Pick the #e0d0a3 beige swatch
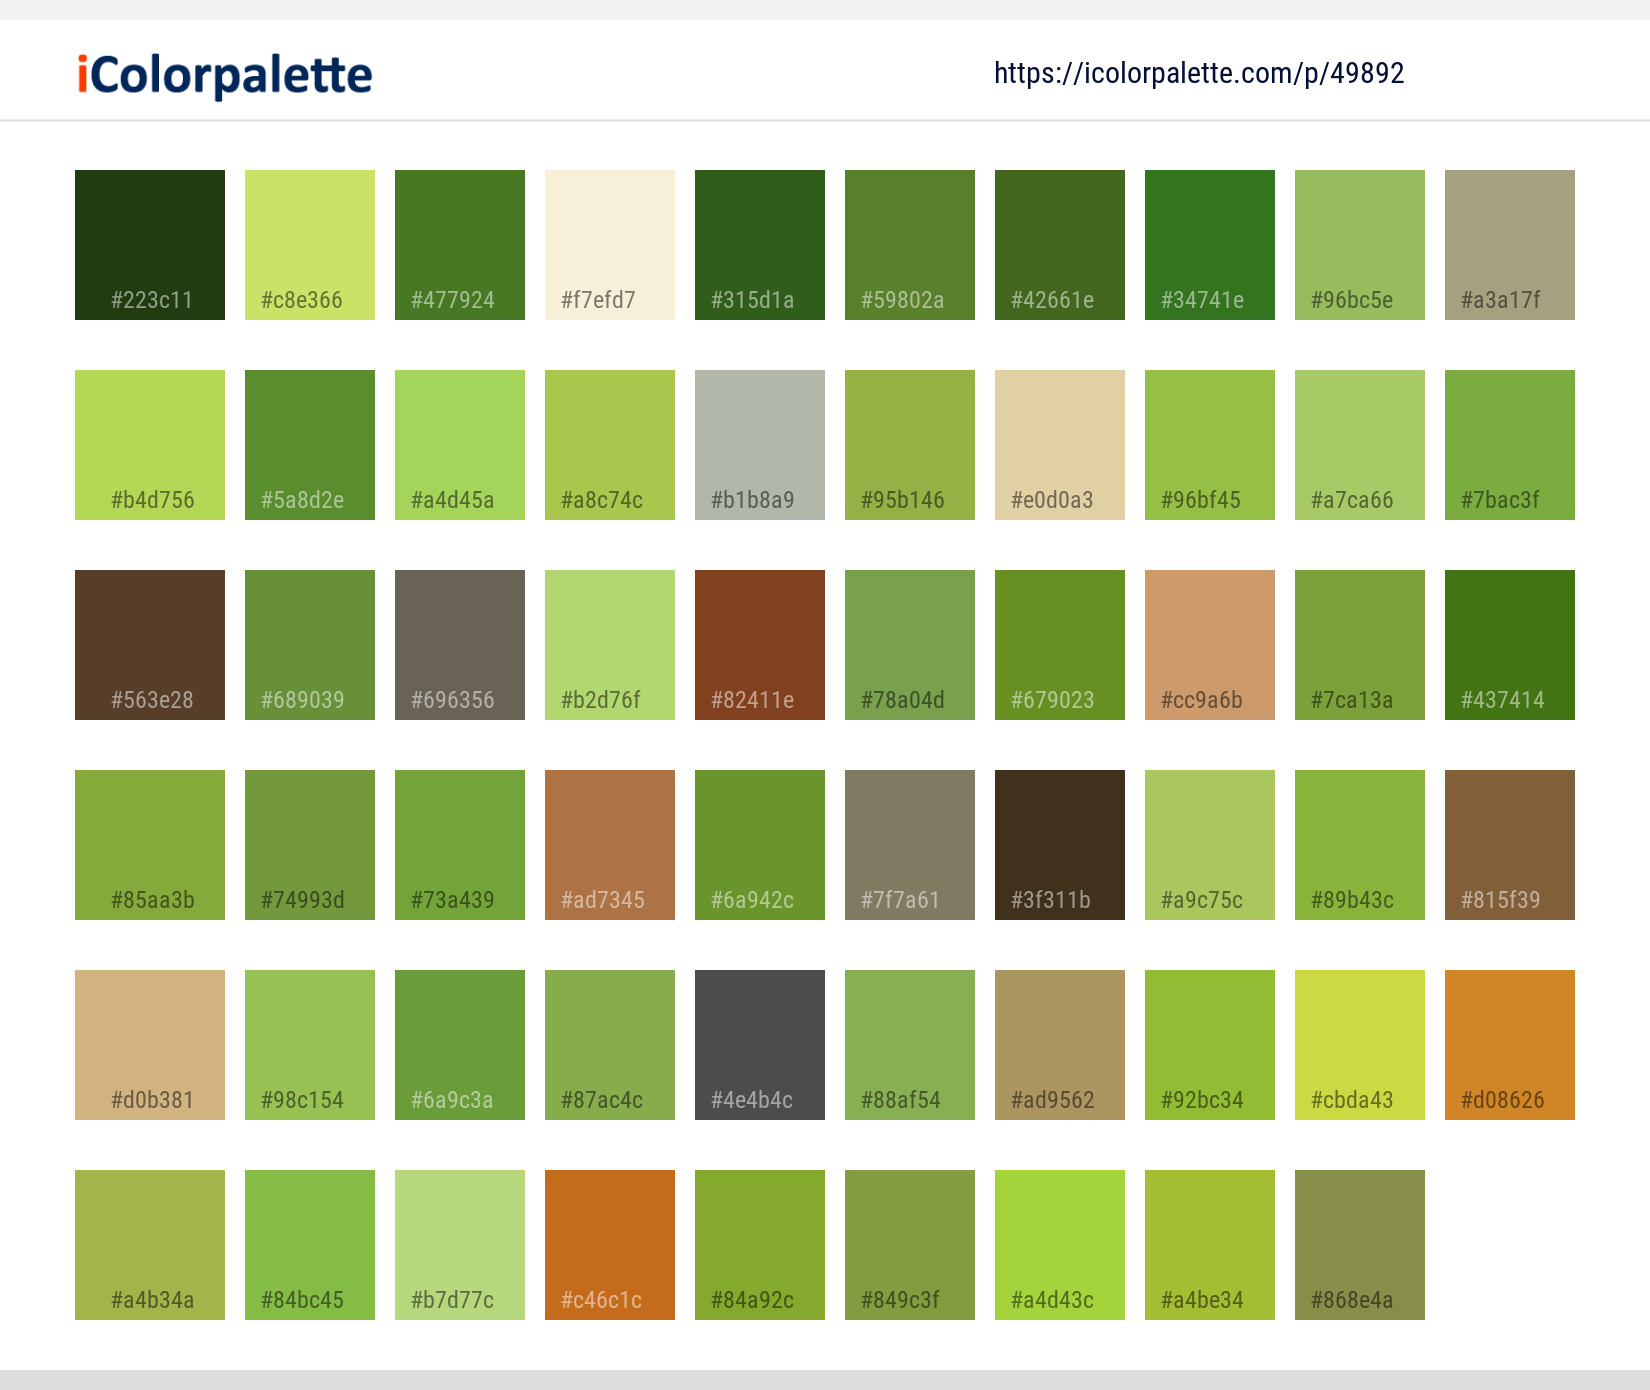 1060,445
